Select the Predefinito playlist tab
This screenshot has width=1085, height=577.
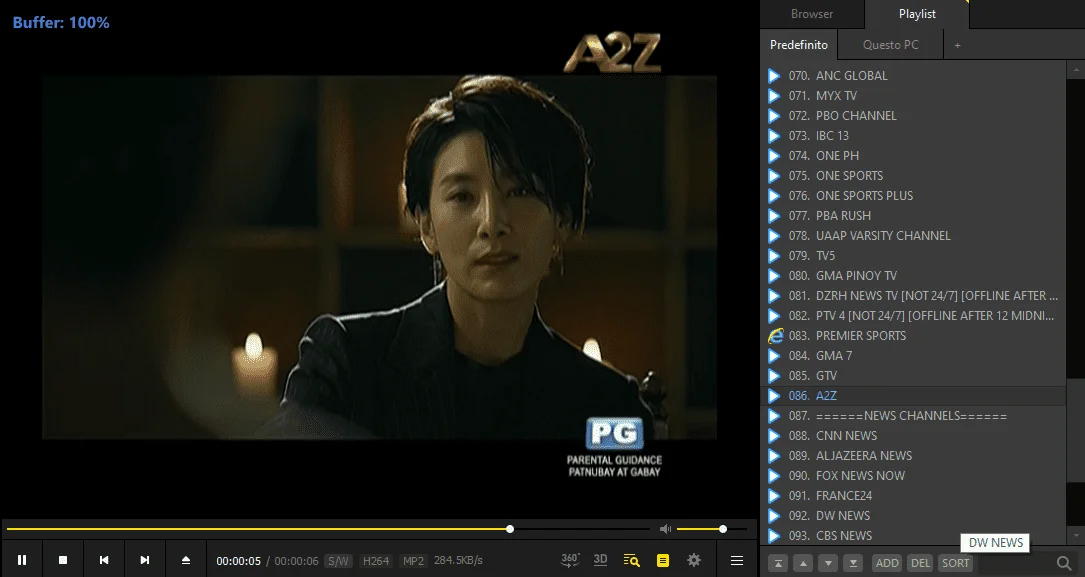[x=799, y=45]
